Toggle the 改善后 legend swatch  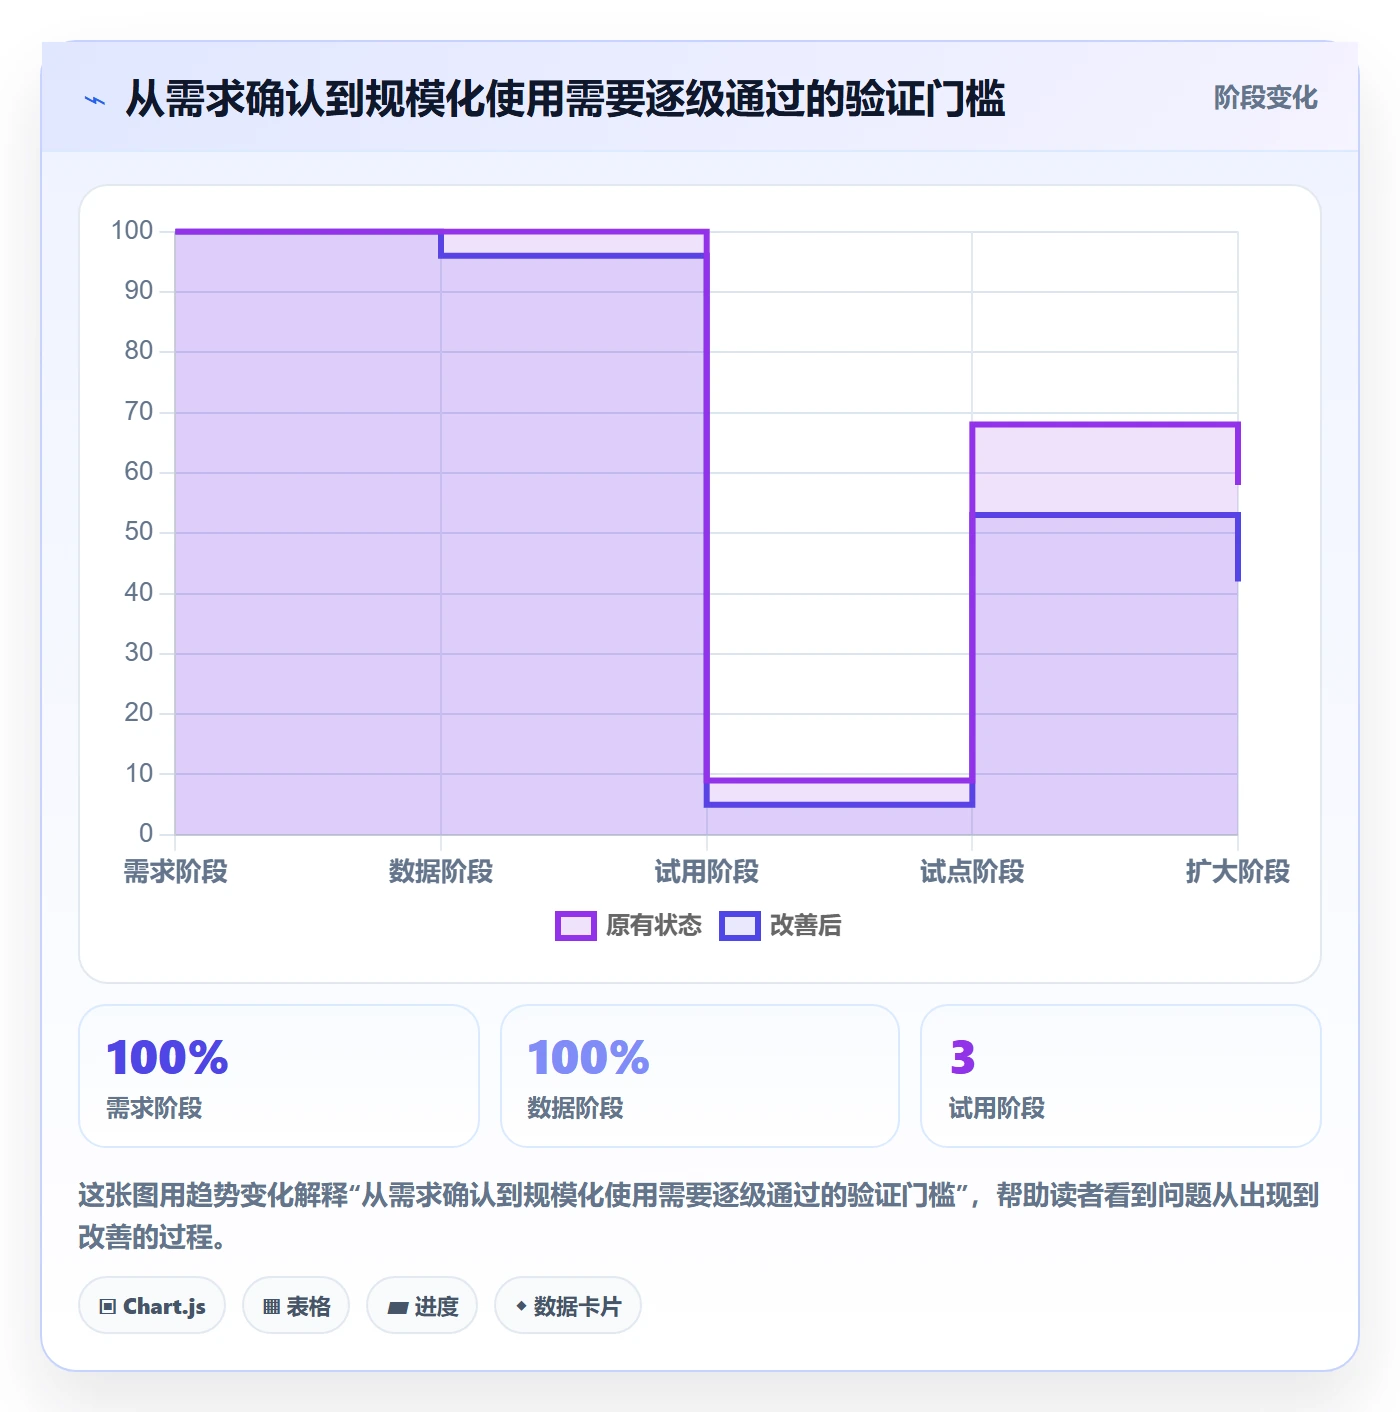(740, 926)
